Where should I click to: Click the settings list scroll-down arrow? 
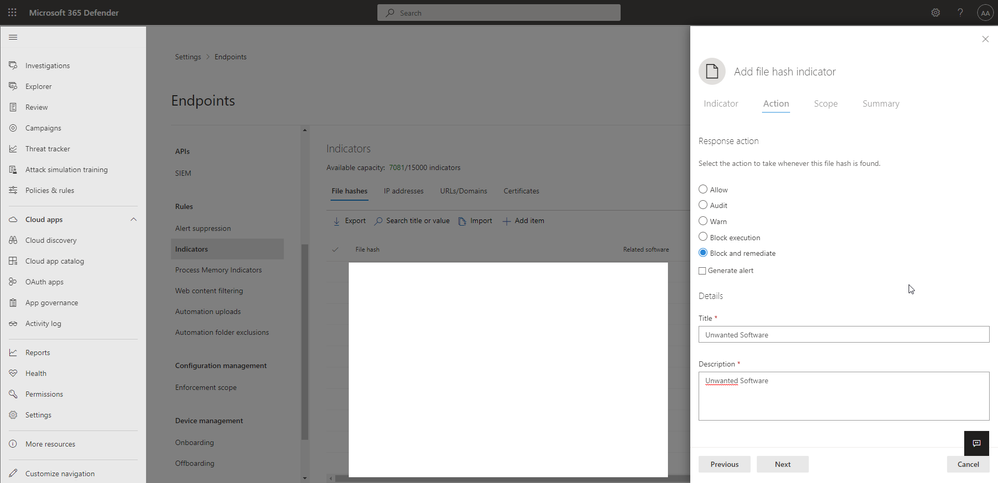tap(304, 478)
